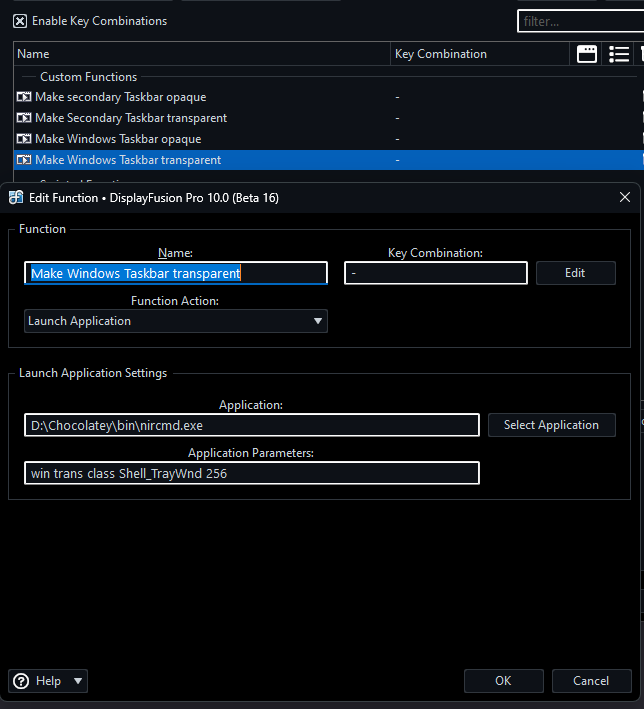644x709 pixels.
Task: Disable the Enable Key Combinations checkbox
Action: coord(20,21)
